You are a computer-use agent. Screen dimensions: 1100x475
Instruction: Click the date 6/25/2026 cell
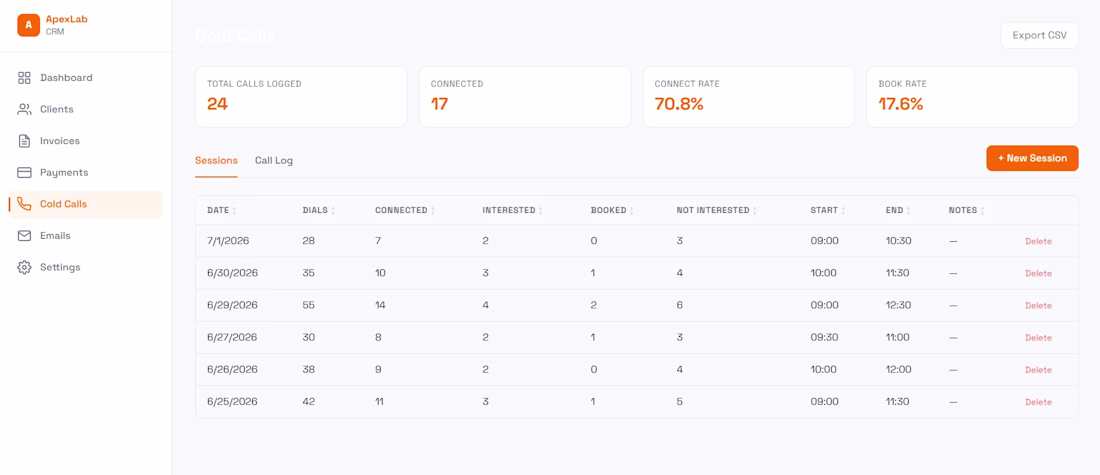pyautogui.click(x=232, y=402)
